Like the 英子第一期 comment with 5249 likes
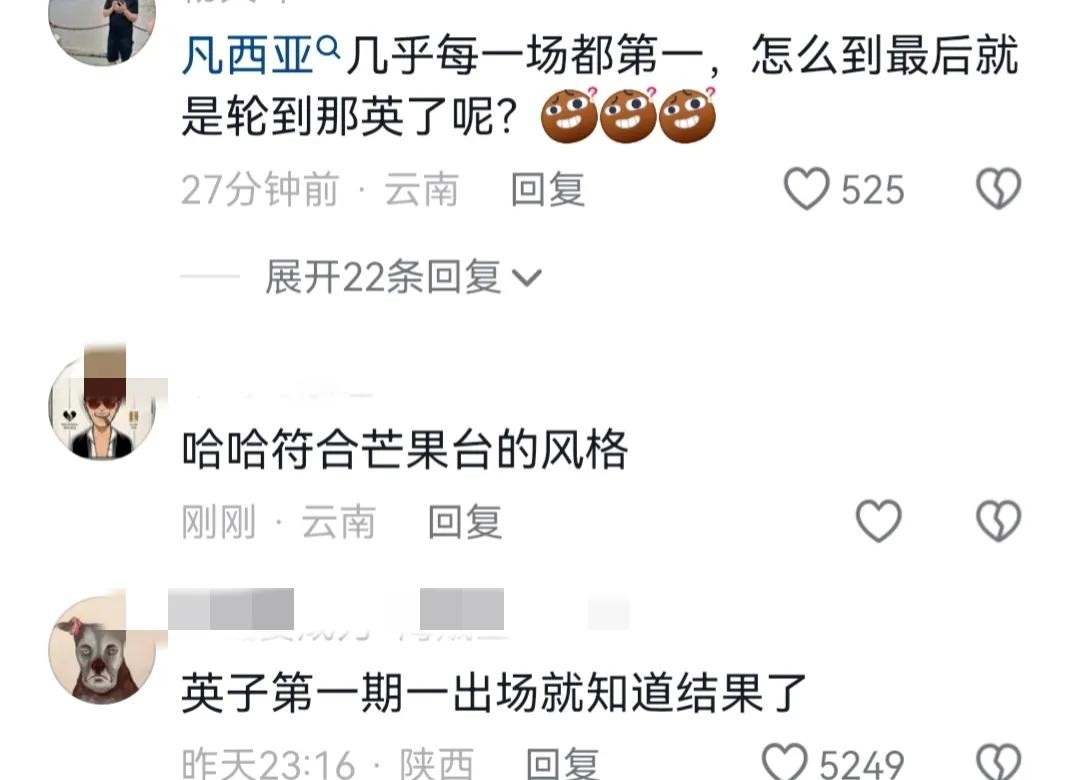 [x=785, y=762]
